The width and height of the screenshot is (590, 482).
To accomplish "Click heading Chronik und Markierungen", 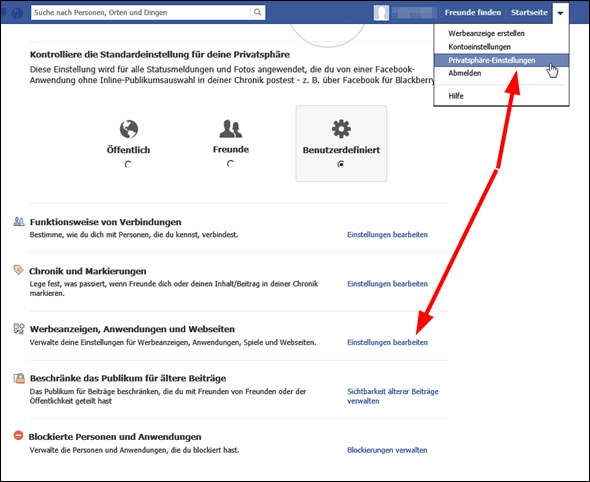I will click(x=88, y=271).
